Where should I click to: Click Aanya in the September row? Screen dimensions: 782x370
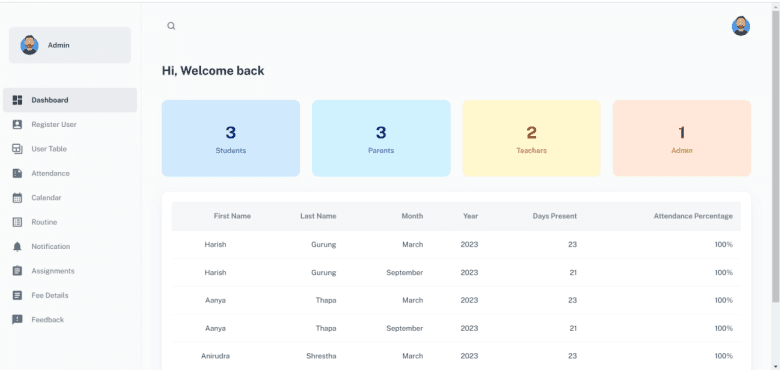(x=215, y=329)
